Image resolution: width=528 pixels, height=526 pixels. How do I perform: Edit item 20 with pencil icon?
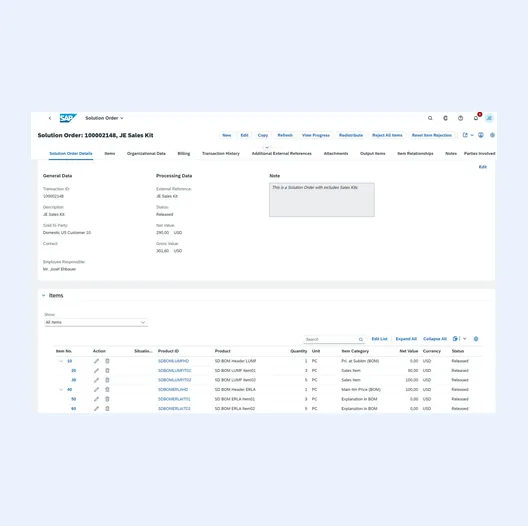coord(96,370)
